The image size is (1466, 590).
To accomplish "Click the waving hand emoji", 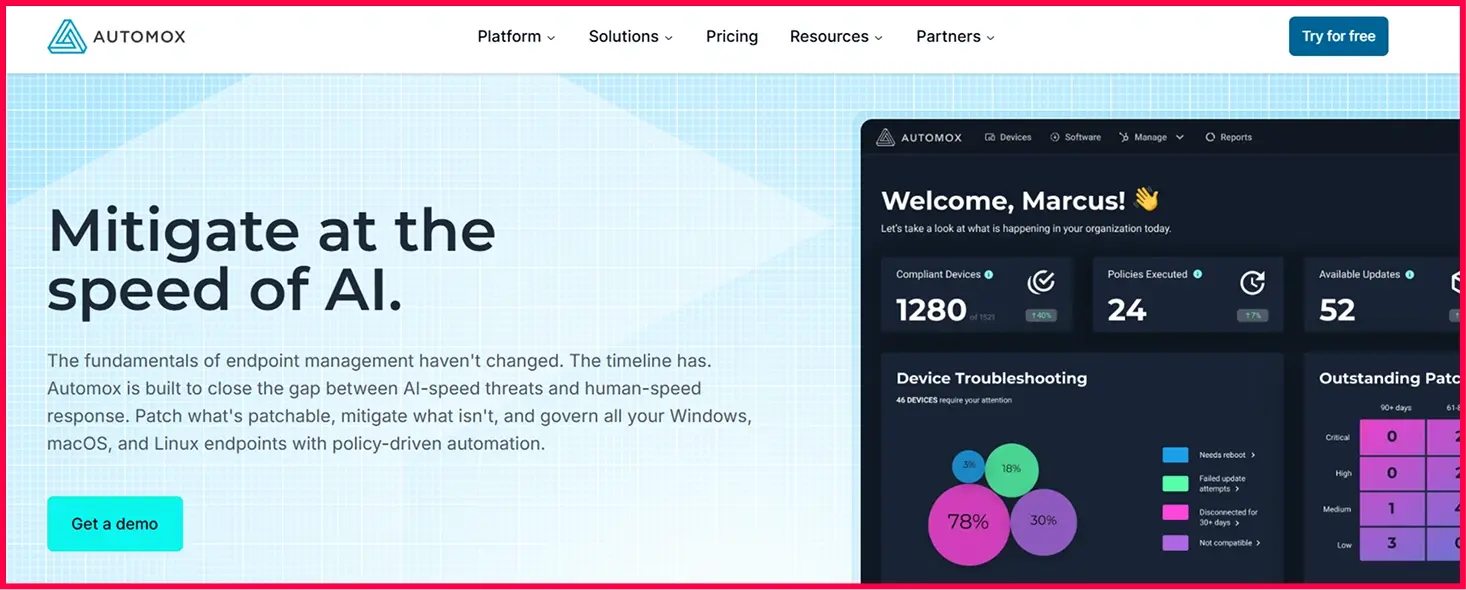I will click(x=1146, y=199).
